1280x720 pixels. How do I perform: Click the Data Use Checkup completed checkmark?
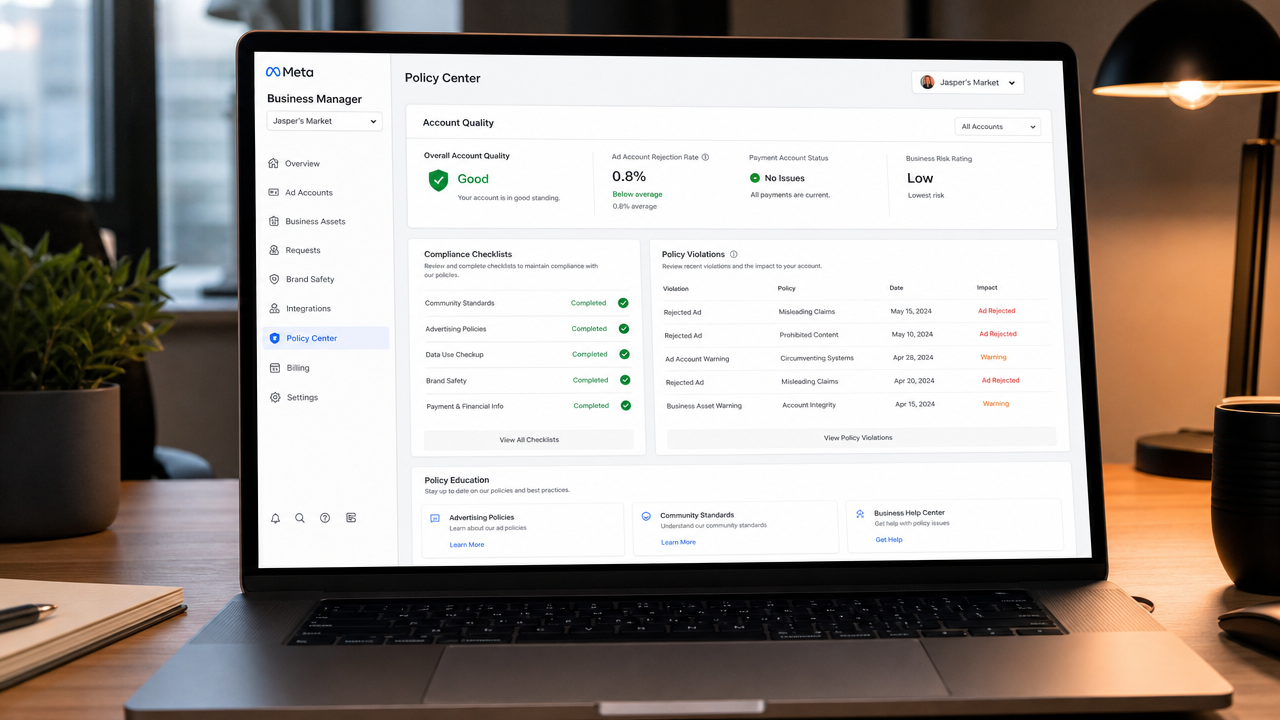pyautogui.click(x=624, y=354)
